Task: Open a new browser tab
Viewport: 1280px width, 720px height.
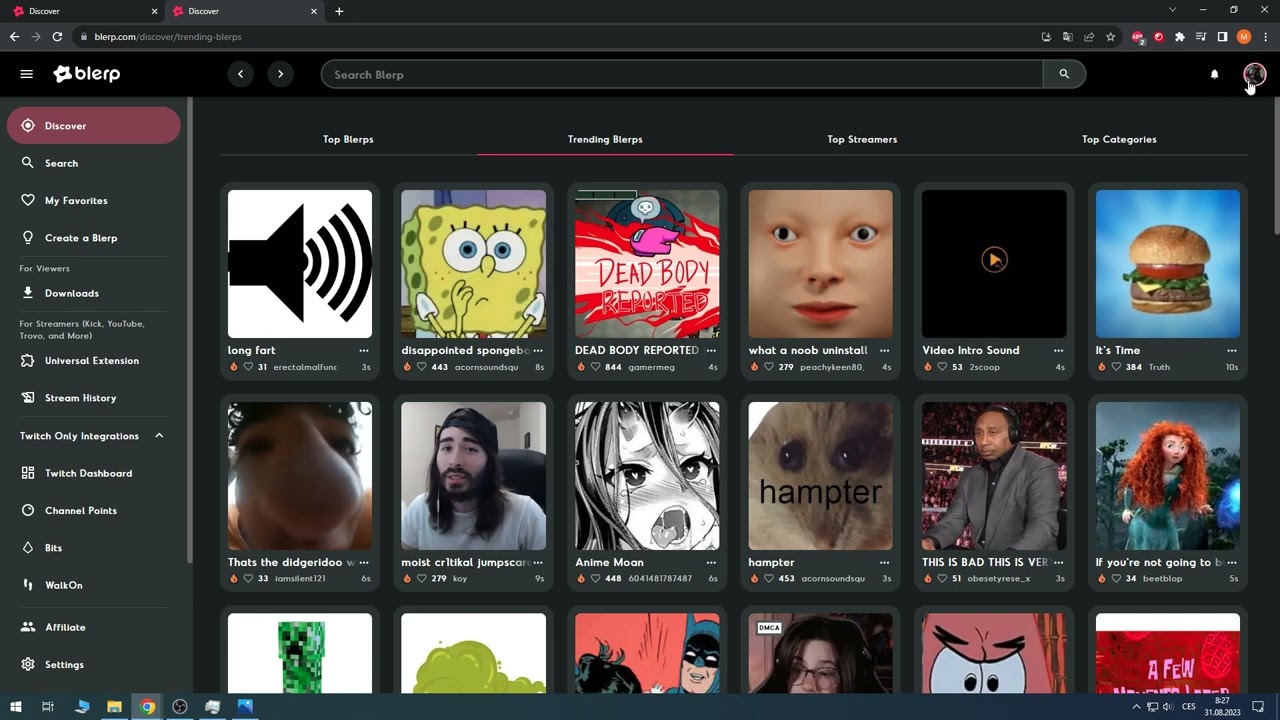Action: (x=339, y=11)
